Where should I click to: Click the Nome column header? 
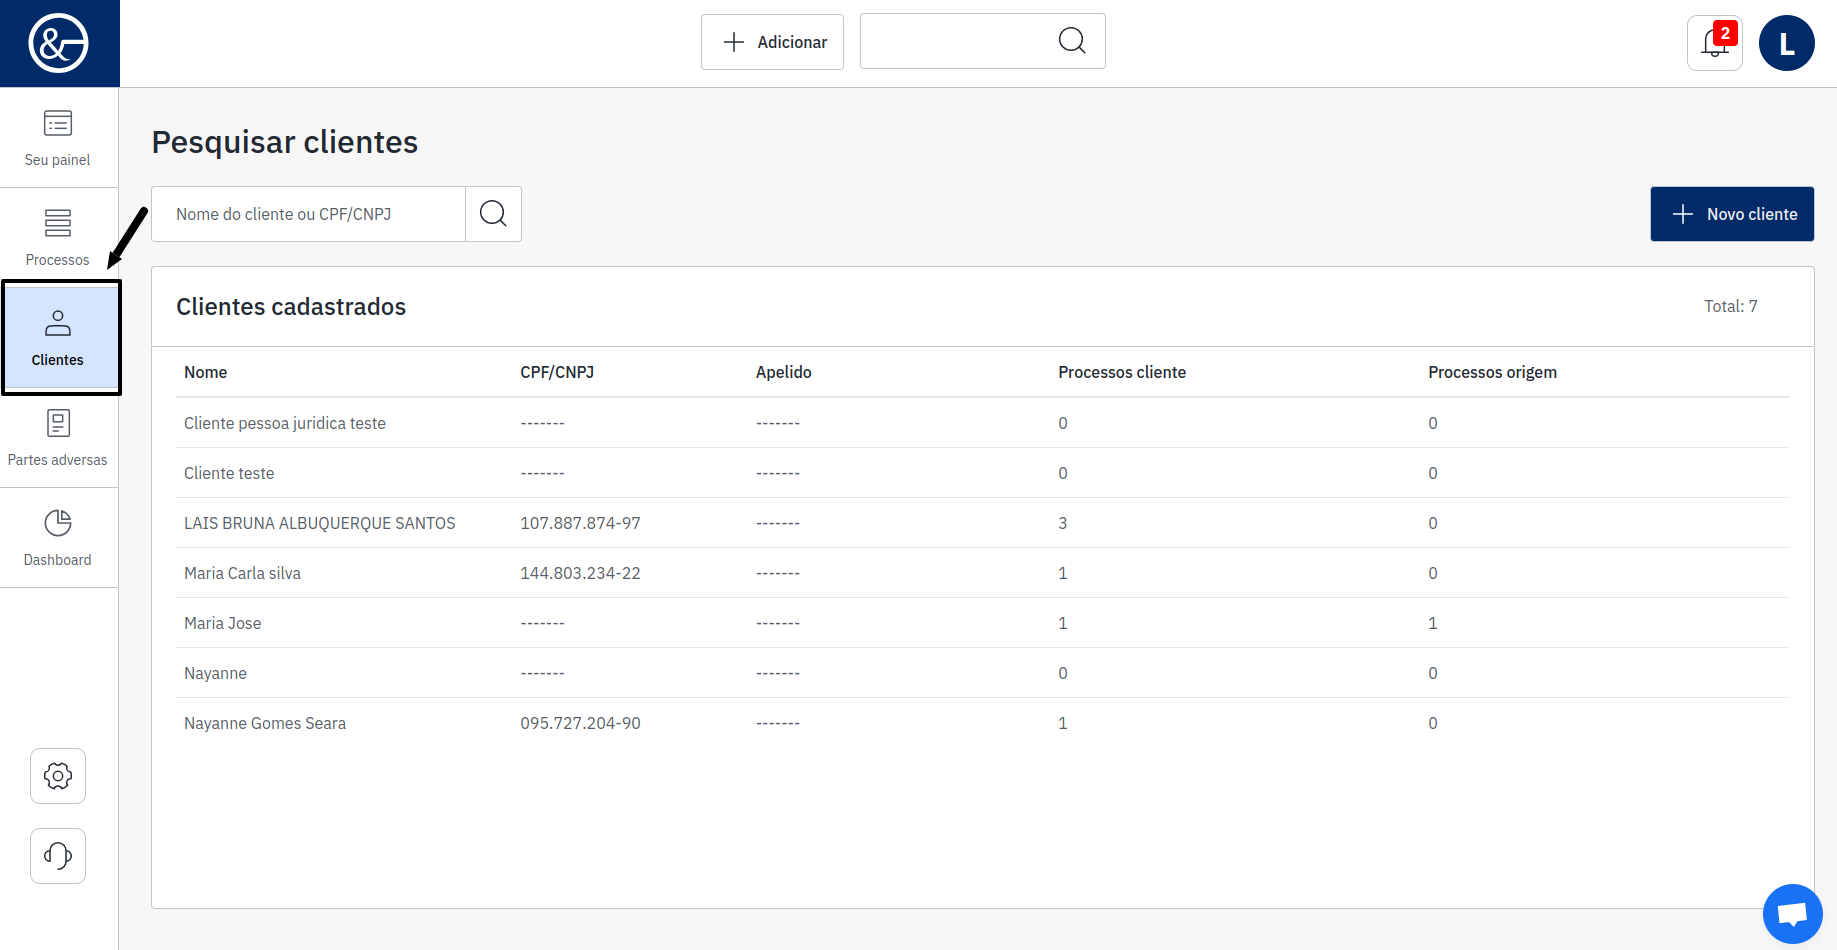tap(206, 372)
